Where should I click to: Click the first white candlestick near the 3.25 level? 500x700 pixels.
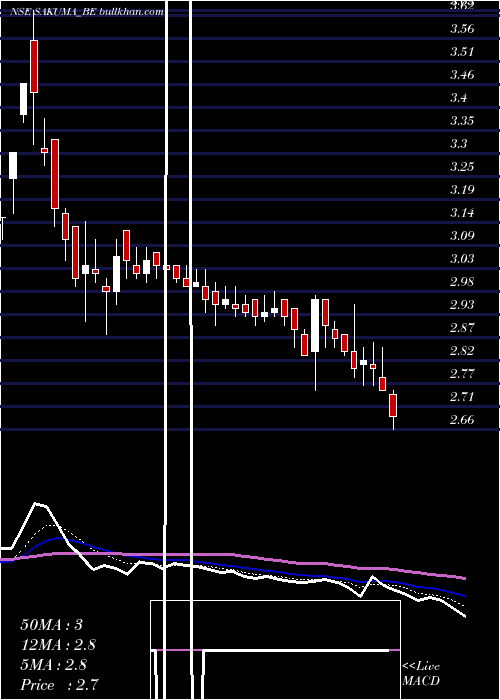click(13, 165)
